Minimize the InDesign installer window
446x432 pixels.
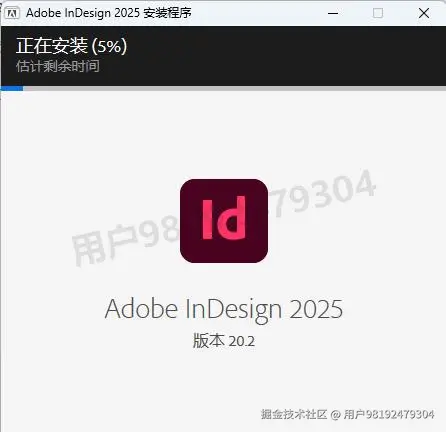pos(333,13)
